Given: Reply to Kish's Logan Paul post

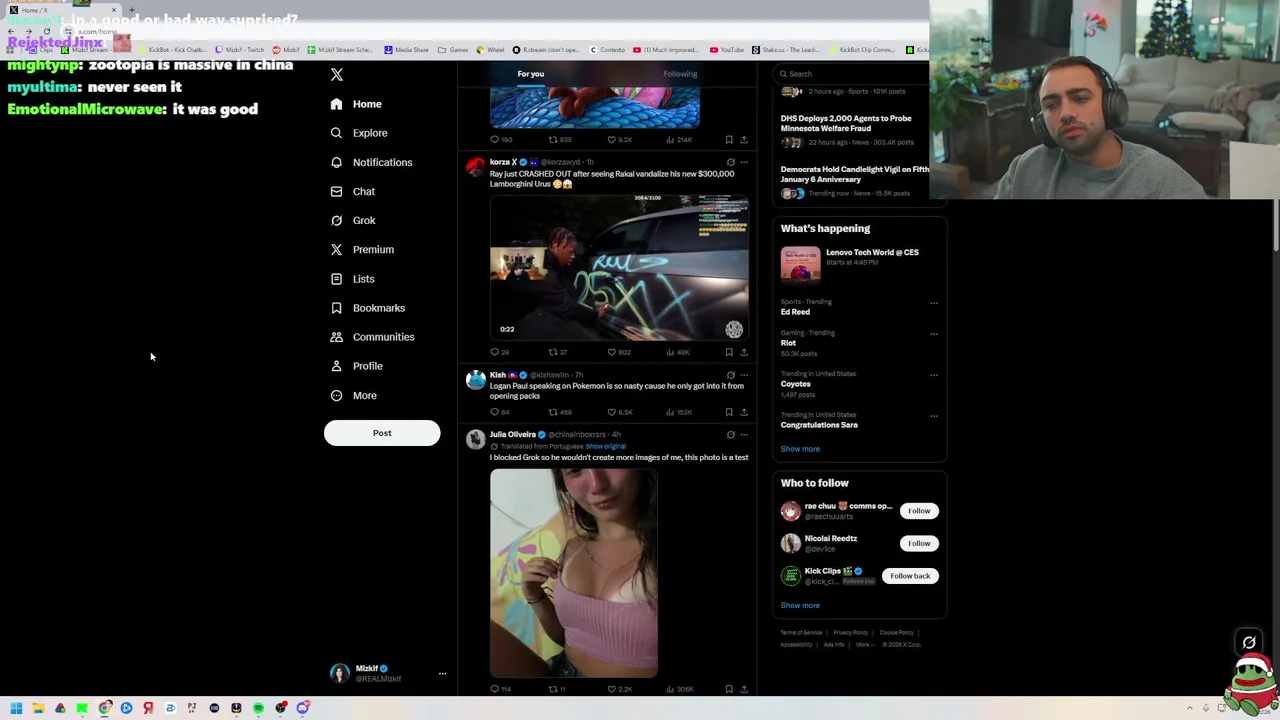Looking at the screenshot, I should click(499, 412).
